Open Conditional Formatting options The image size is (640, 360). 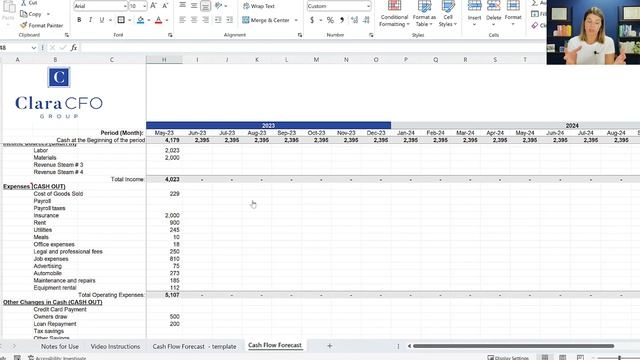point(394,14)
